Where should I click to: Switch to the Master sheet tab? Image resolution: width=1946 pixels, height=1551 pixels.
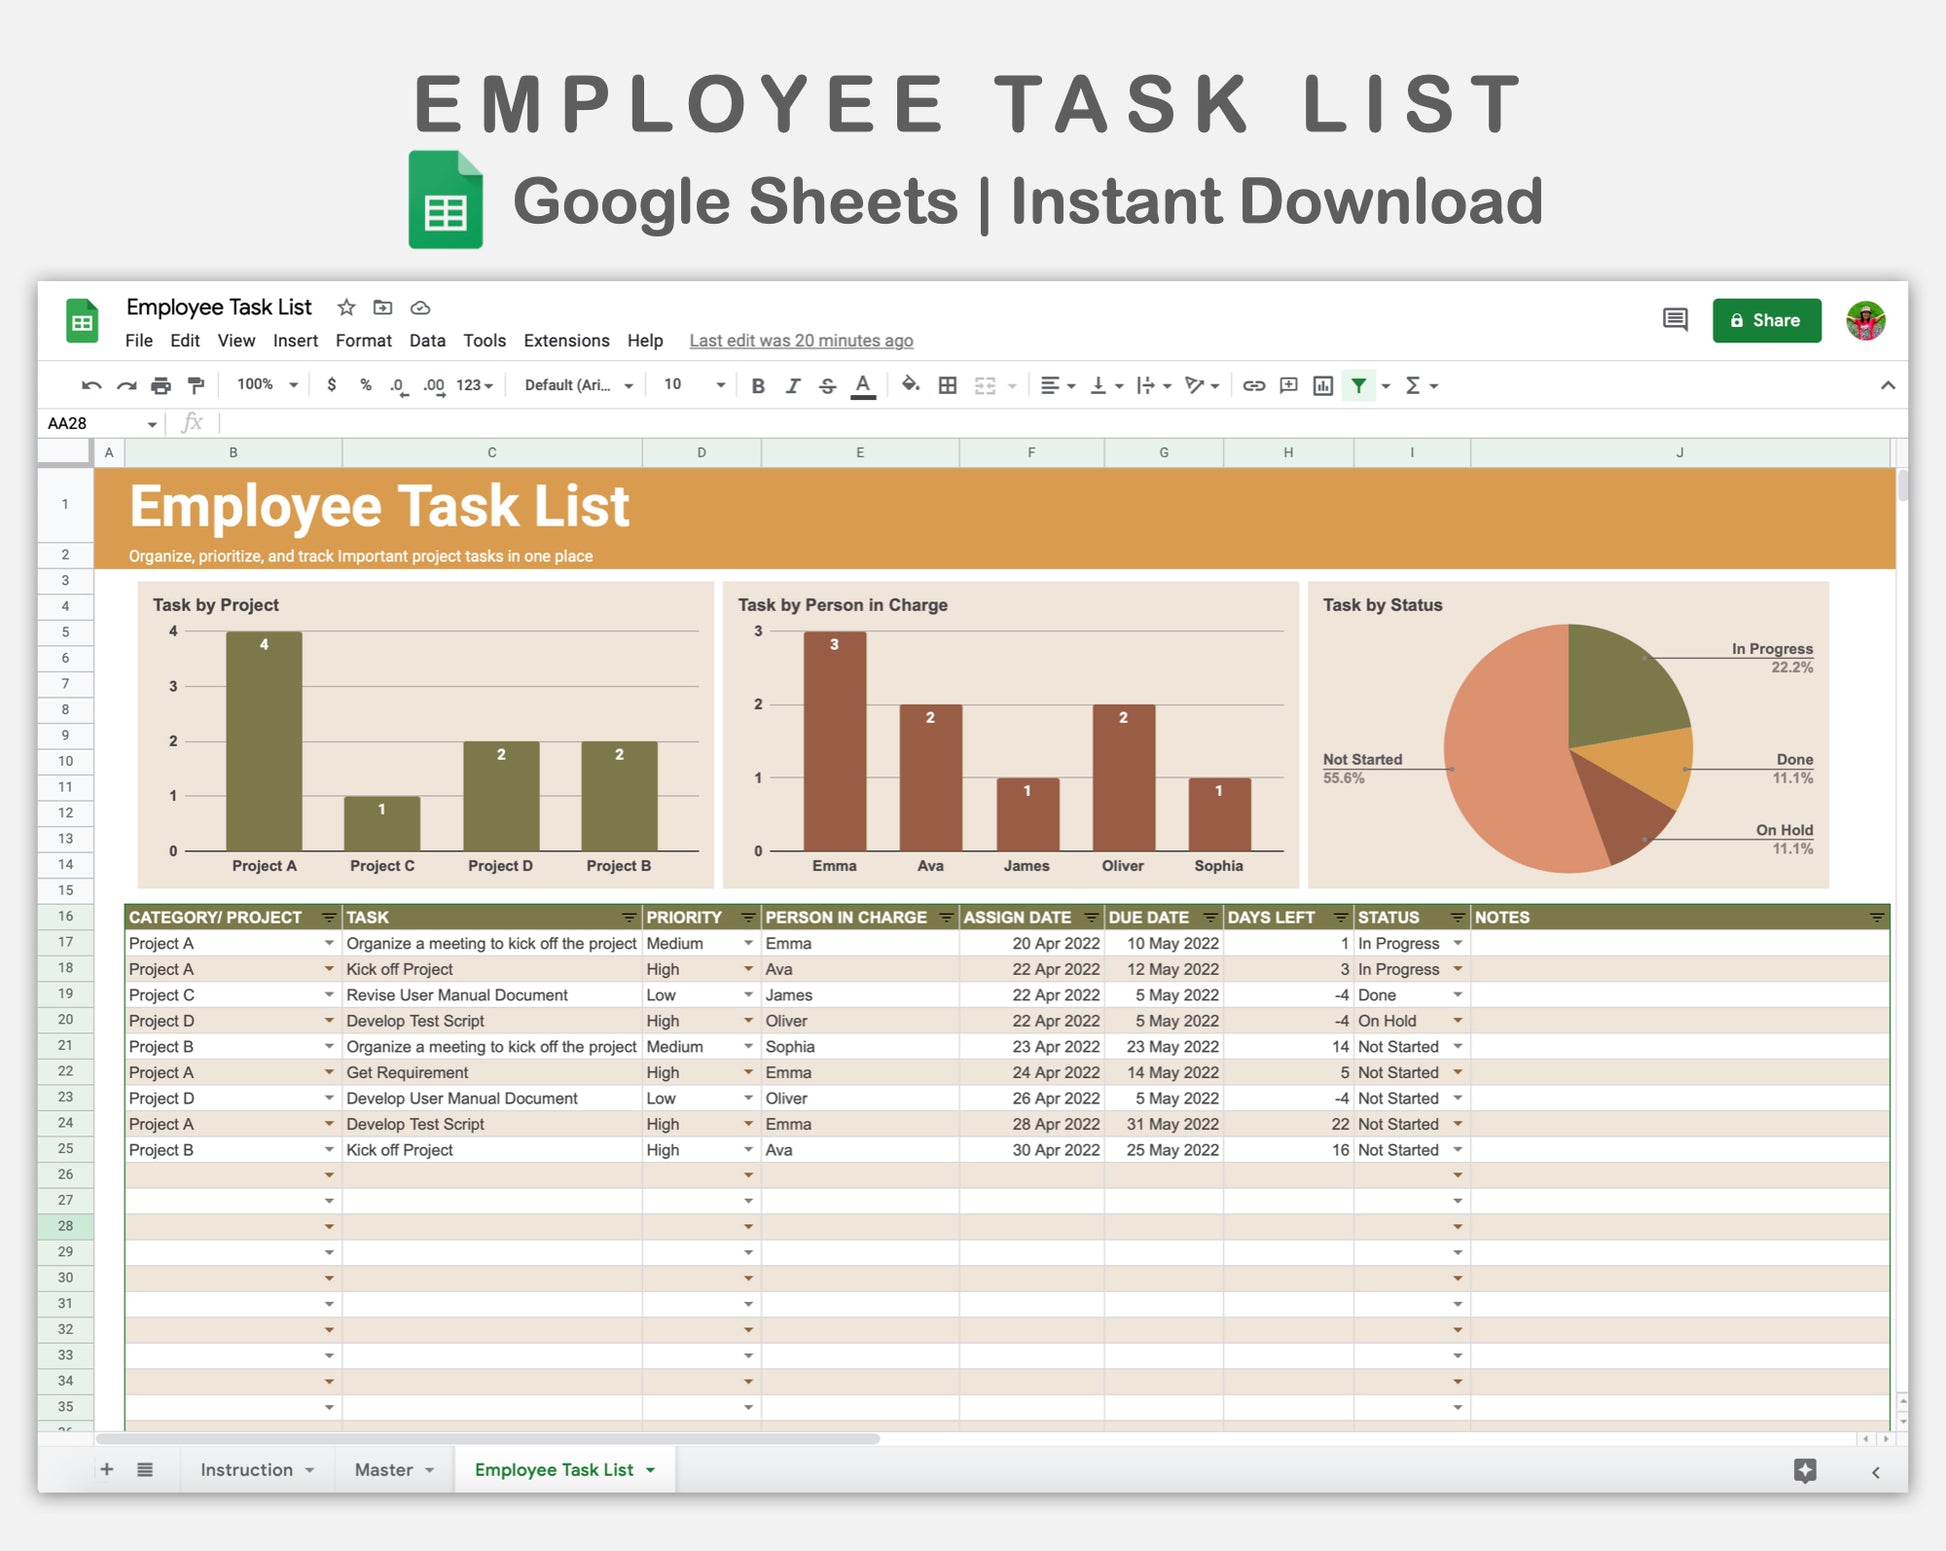(x=384, y=1469)
